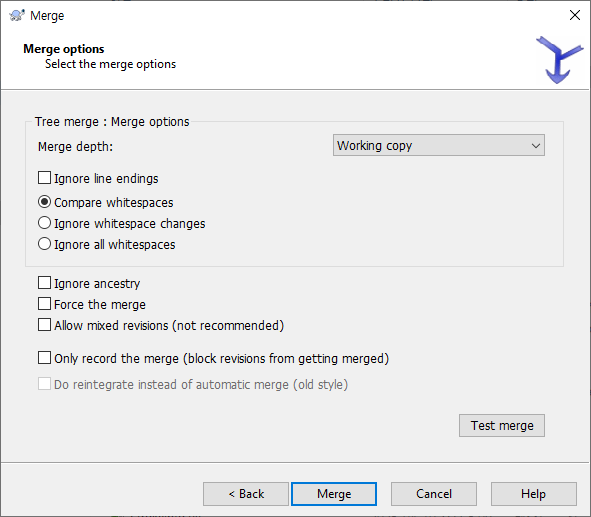Image resolution: width=591 pixels, height=517 pixels.
Task: Click the Merge depth label text
Action: pos(75,146)
